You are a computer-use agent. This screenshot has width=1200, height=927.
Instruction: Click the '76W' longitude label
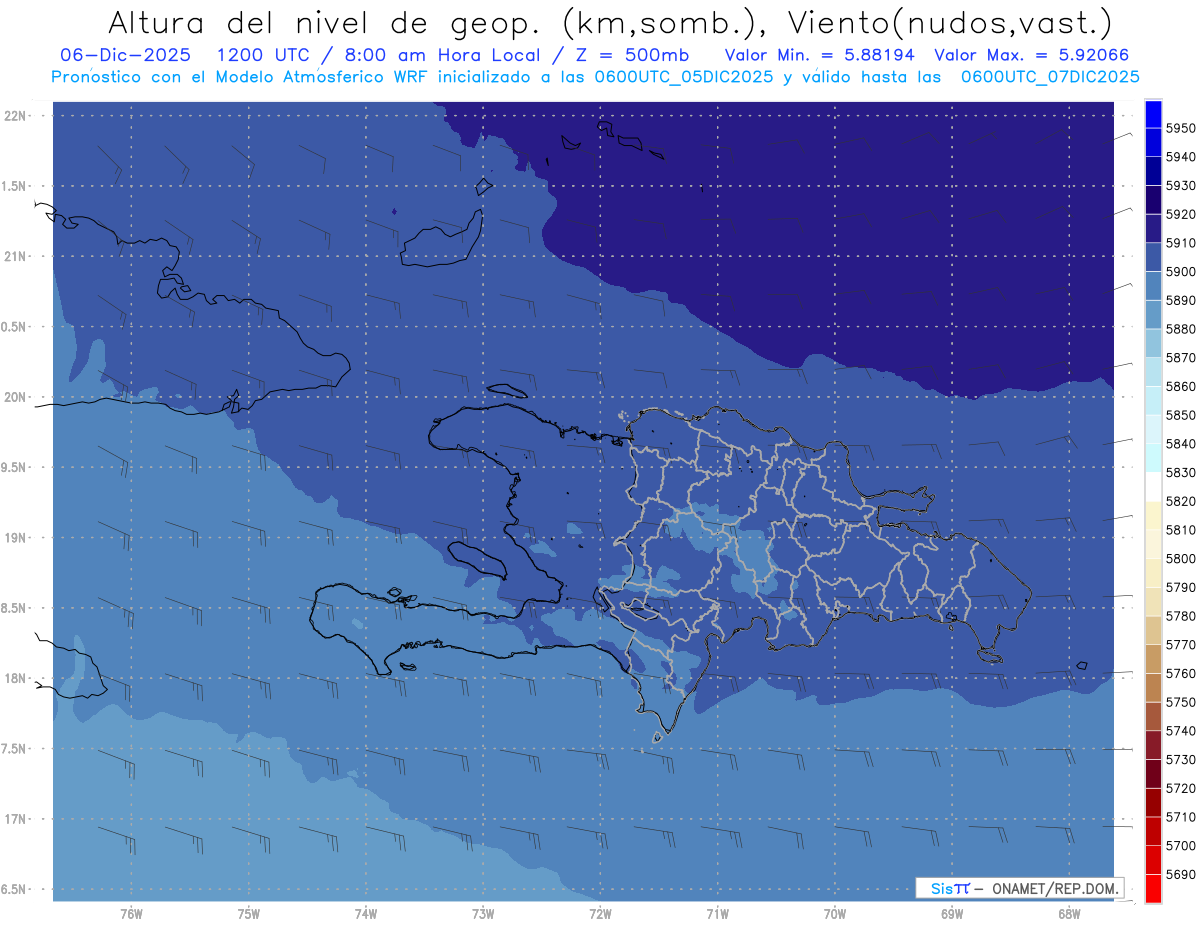[131, 914]
